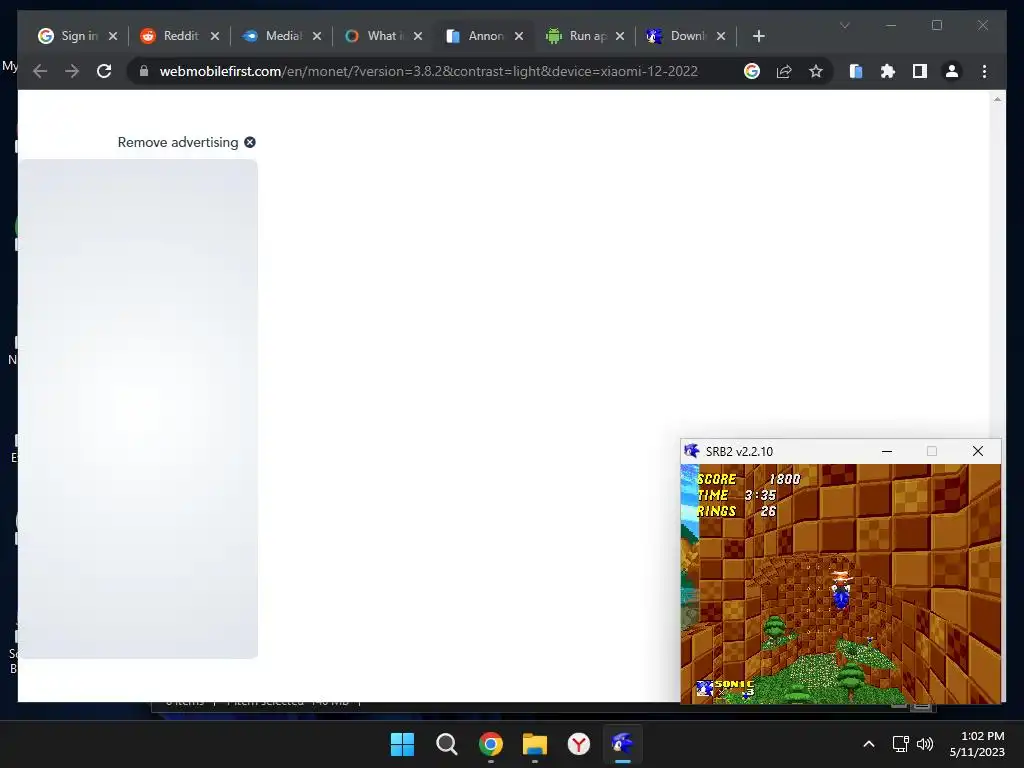1024x768 pixels.
Task: Click the scrollbar up arrow
Action: 997,99
